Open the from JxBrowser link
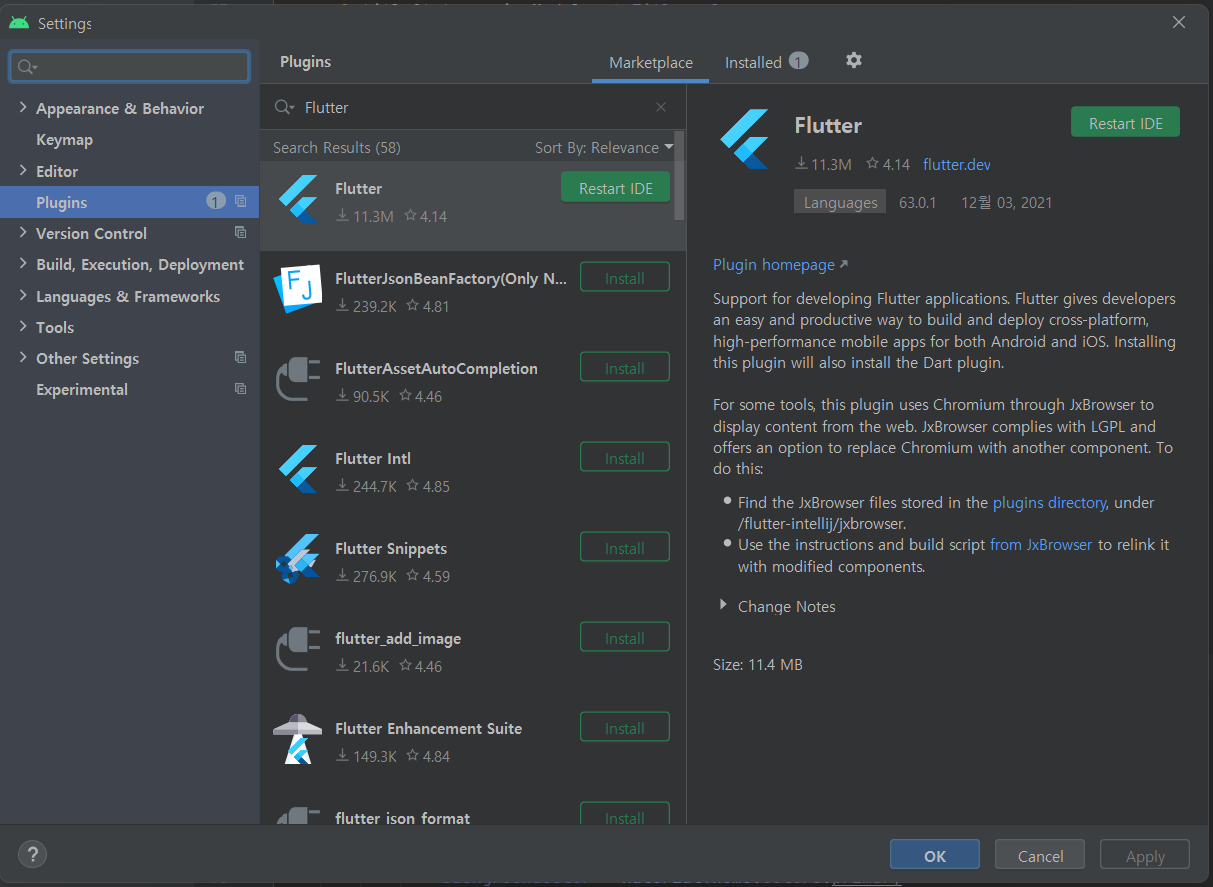The width and height of the screenshot is (1213, 887). (1041, 544)
